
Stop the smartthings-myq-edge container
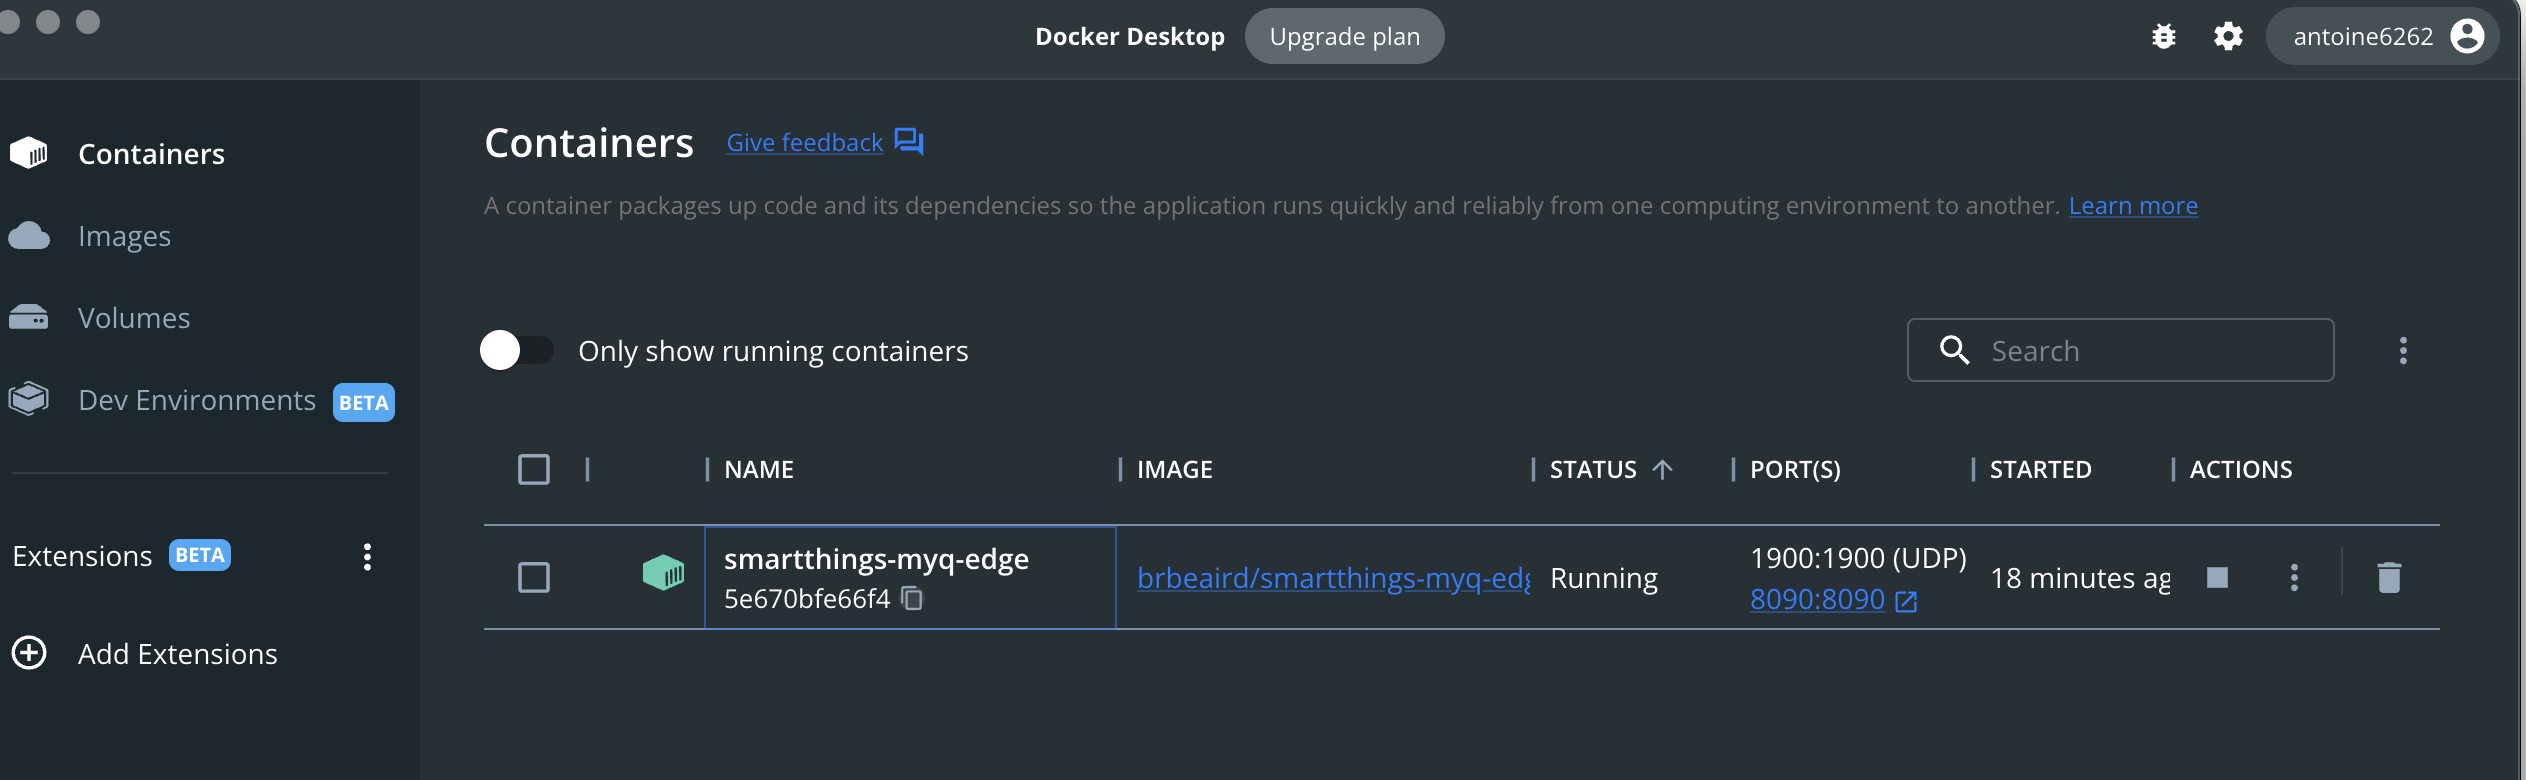pyautogui.click(x=2217, y=577)
